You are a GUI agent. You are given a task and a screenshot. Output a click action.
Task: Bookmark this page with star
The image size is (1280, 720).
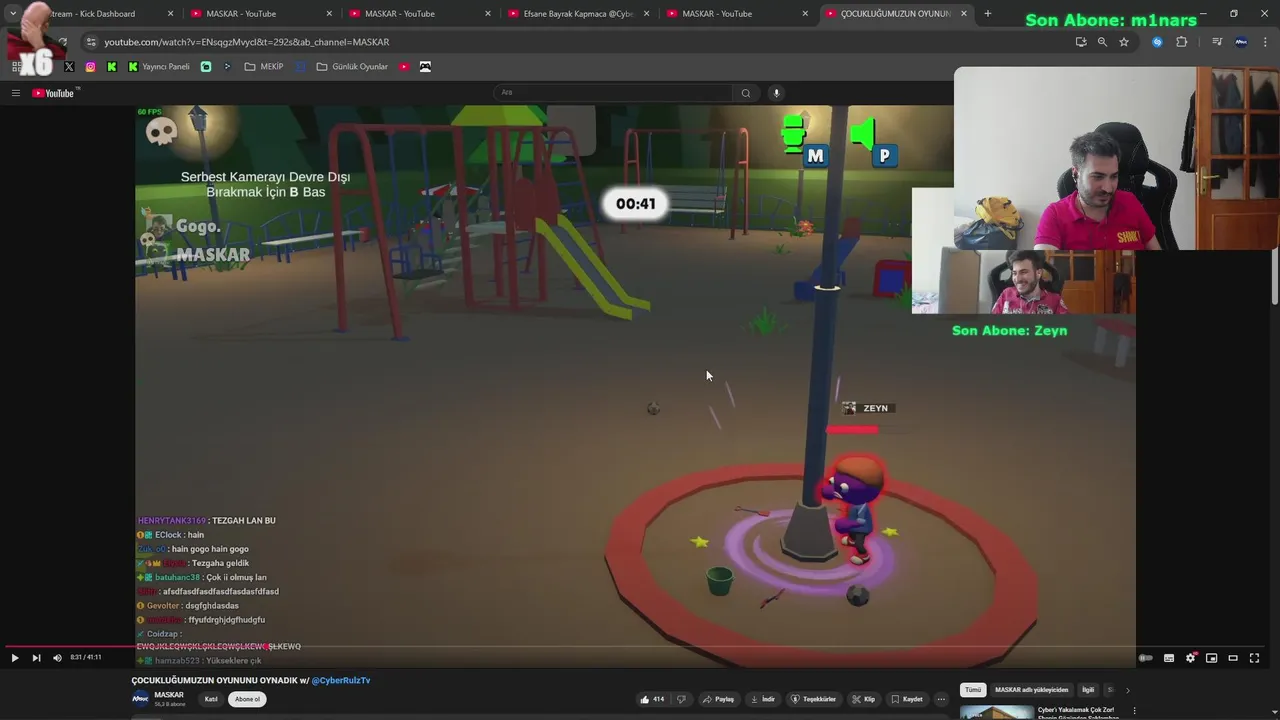1124,42
